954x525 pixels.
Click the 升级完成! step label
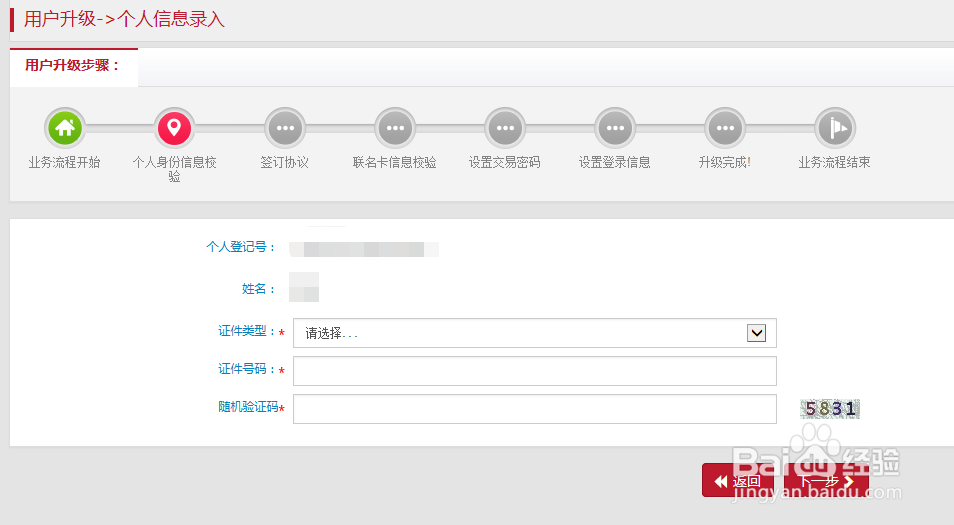(x=725, y=162)
